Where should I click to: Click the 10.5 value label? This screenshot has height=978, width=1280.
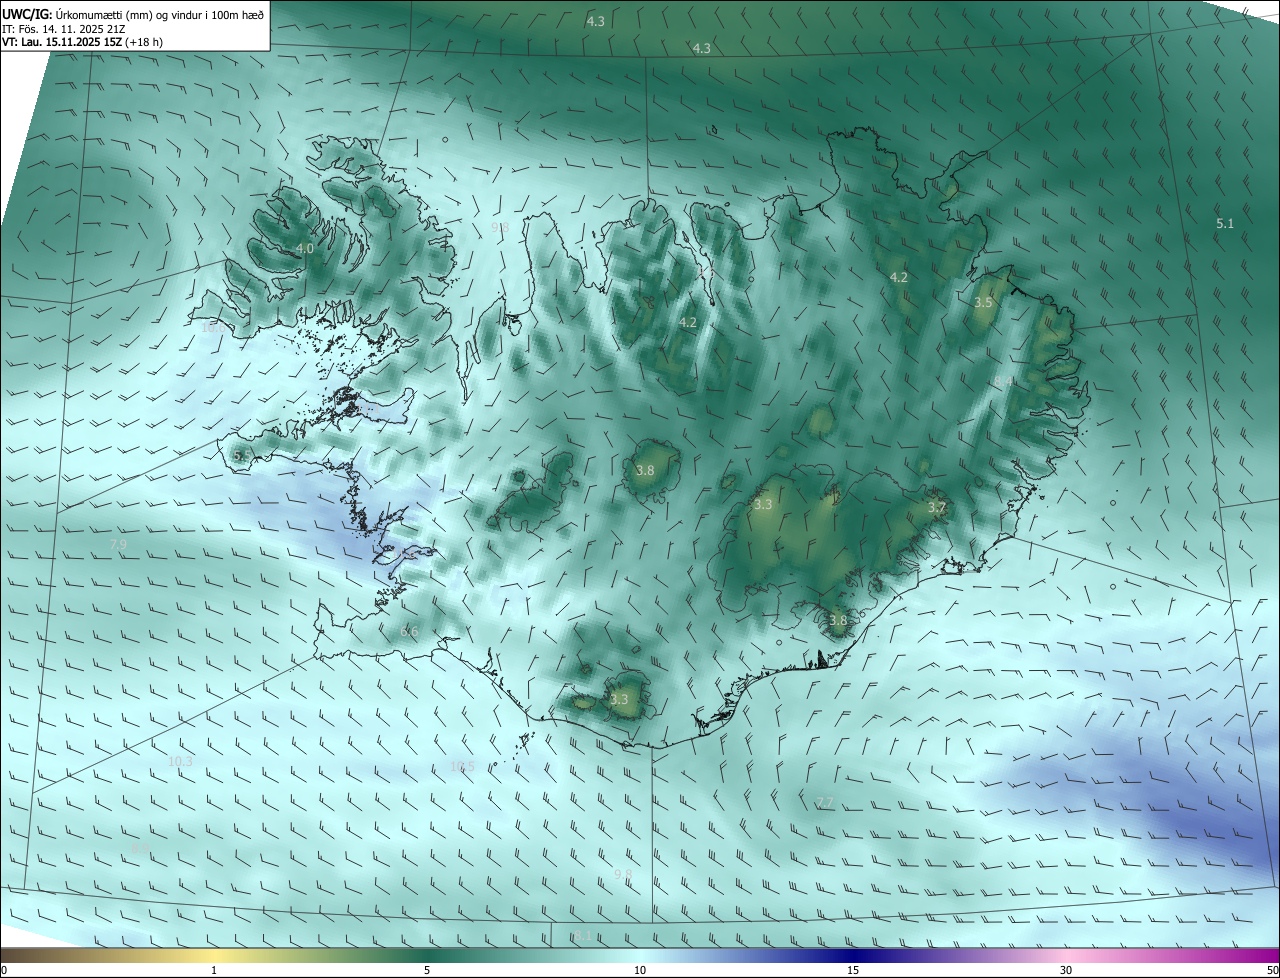pyautogui.click(x=462, y=766)
